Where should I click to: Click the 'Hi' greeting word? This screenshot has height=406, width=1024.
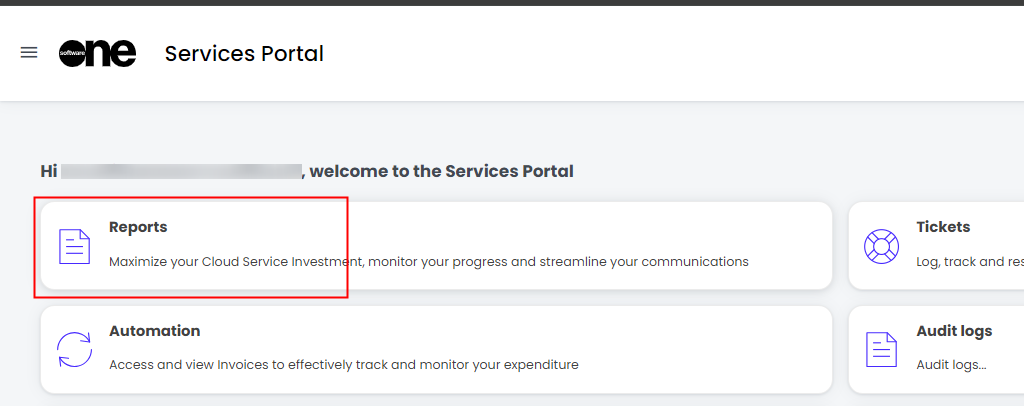48,172
